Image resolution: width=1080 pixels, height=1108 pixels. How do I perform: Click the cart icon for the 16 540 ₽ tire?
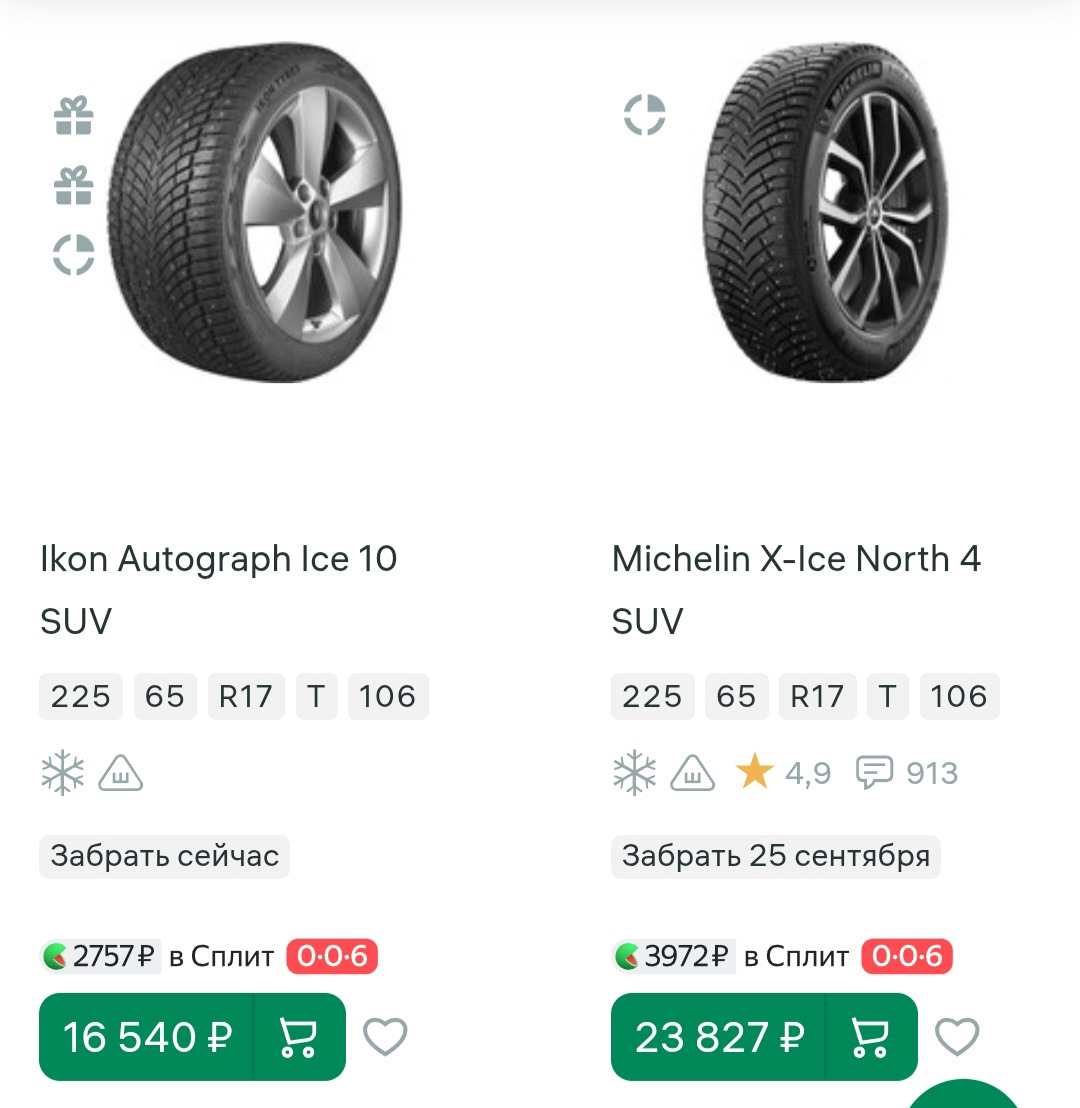click(x=298, y=1037)
